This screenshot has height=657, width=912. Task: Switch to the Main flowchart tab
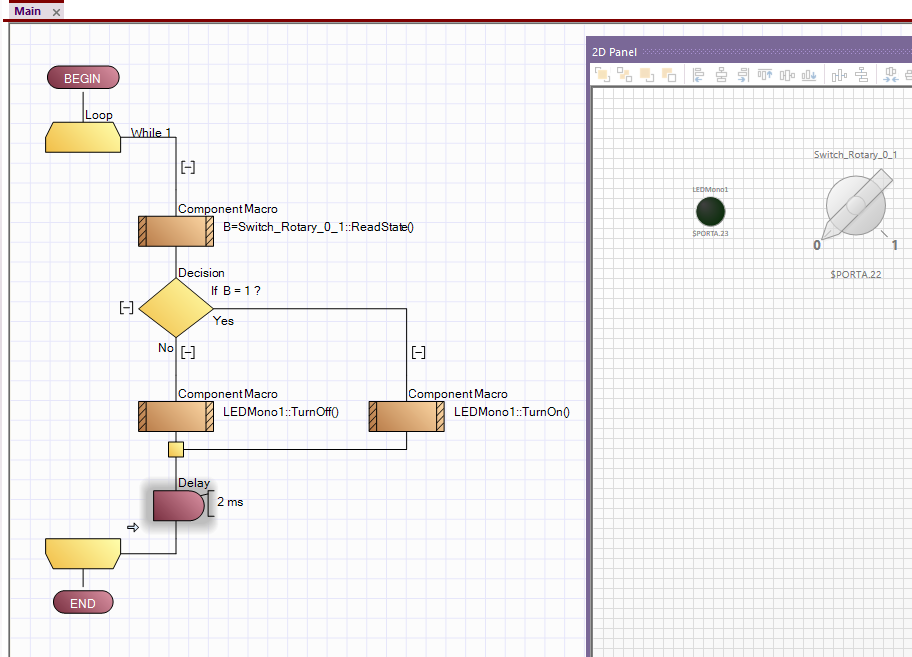27,11
